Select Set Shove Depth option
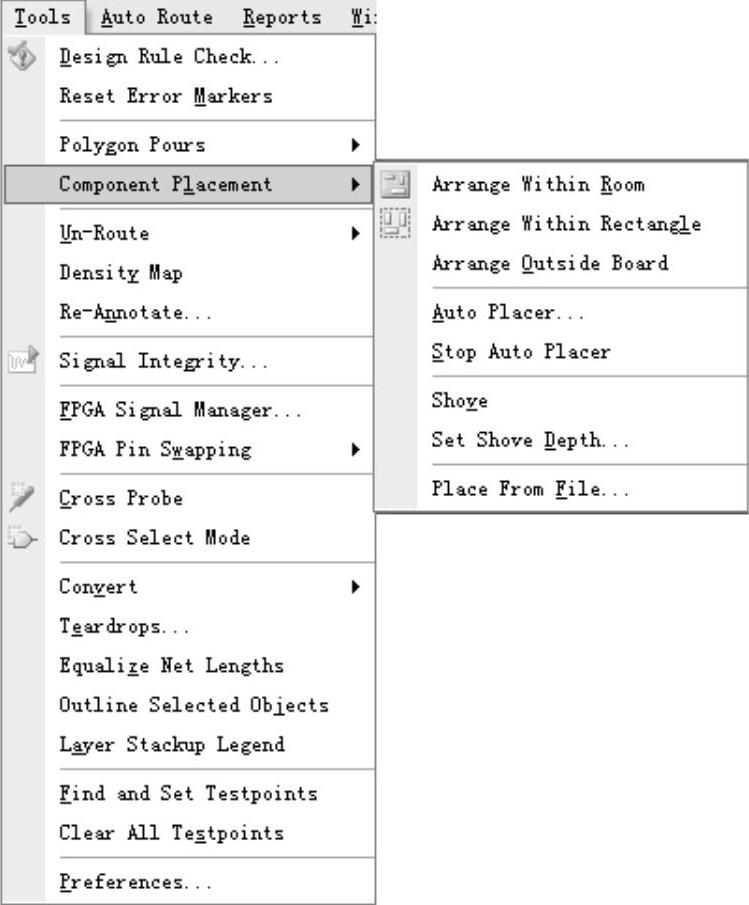The width and height of the screenshot is (749, 905). tap(530, 440)
